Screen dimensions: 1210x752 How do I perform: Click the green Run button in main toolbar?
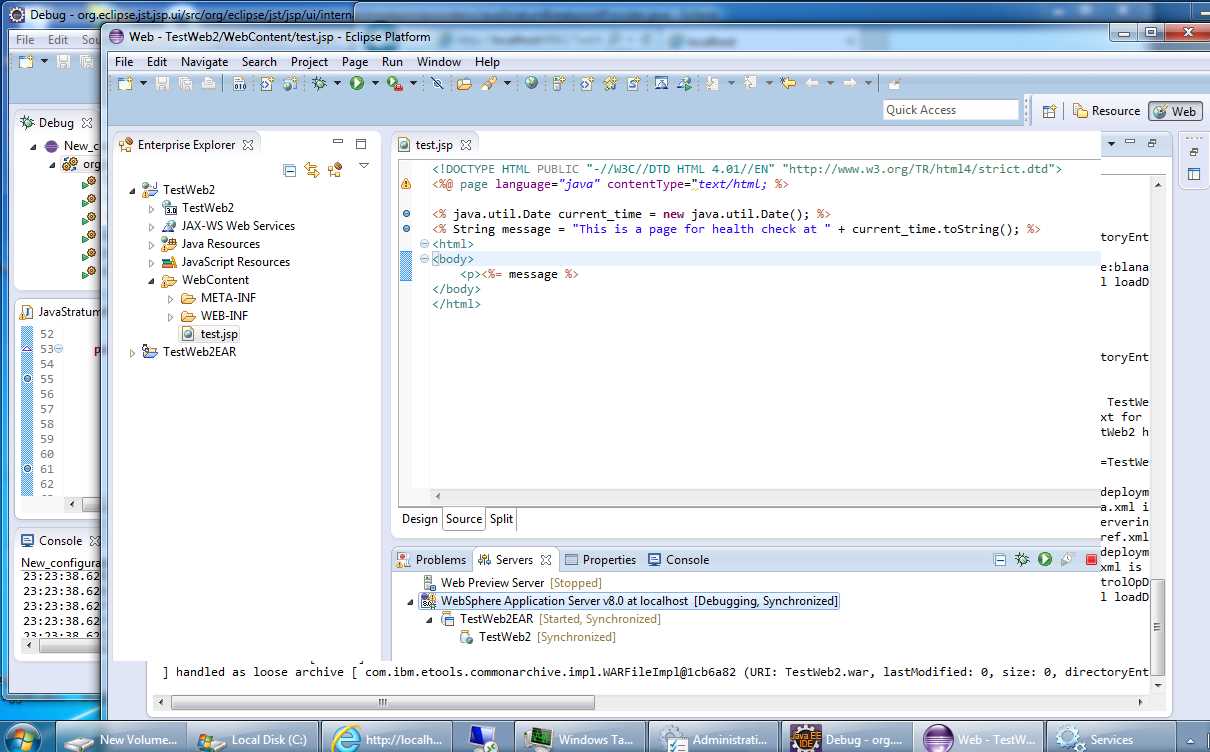[x=357, y=84]
